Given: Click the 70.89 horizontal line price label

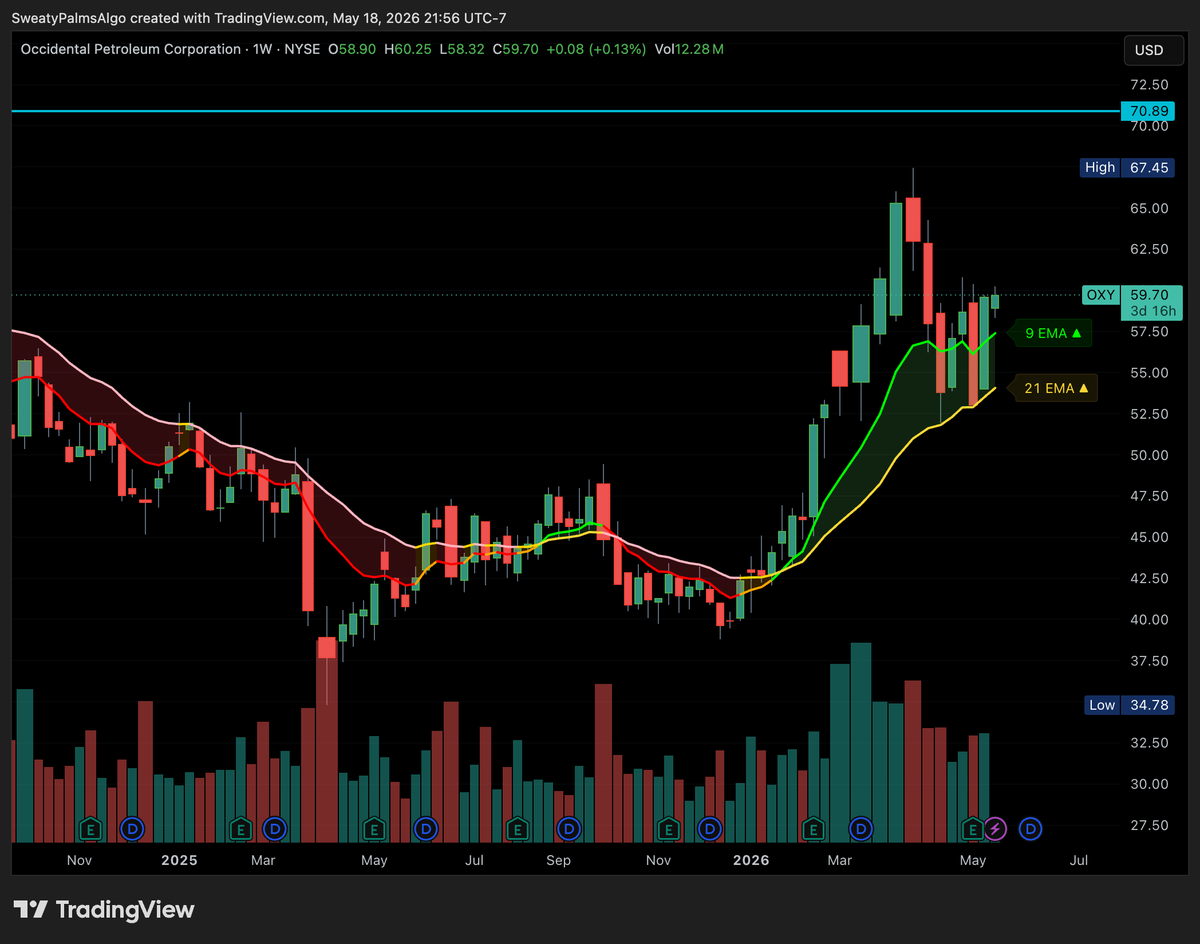Looking at the screenshot, I should coord(1149,111).
